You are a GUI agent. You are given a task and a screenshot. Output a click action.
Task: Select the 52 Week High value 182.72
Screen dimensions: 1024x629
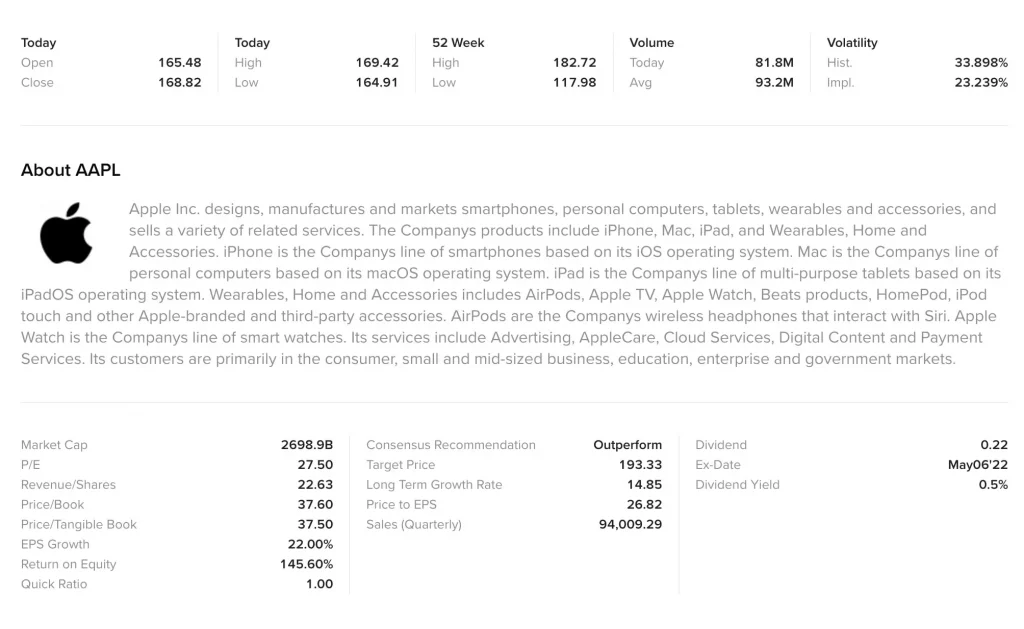[x=574, y=63]
